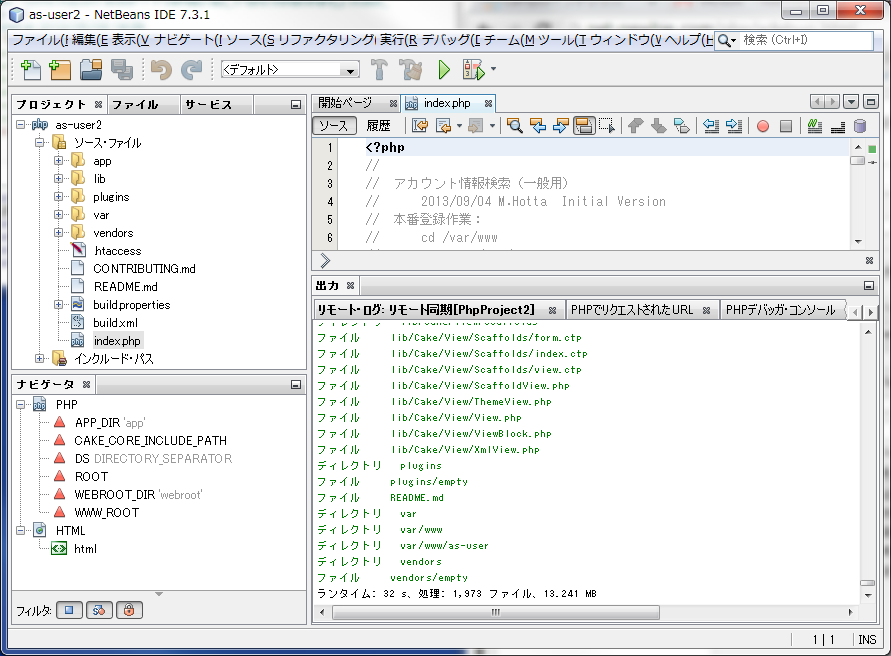Open the 履歴 history view
The height and width of the screenshot is (656, 891).
click(378, 126)
